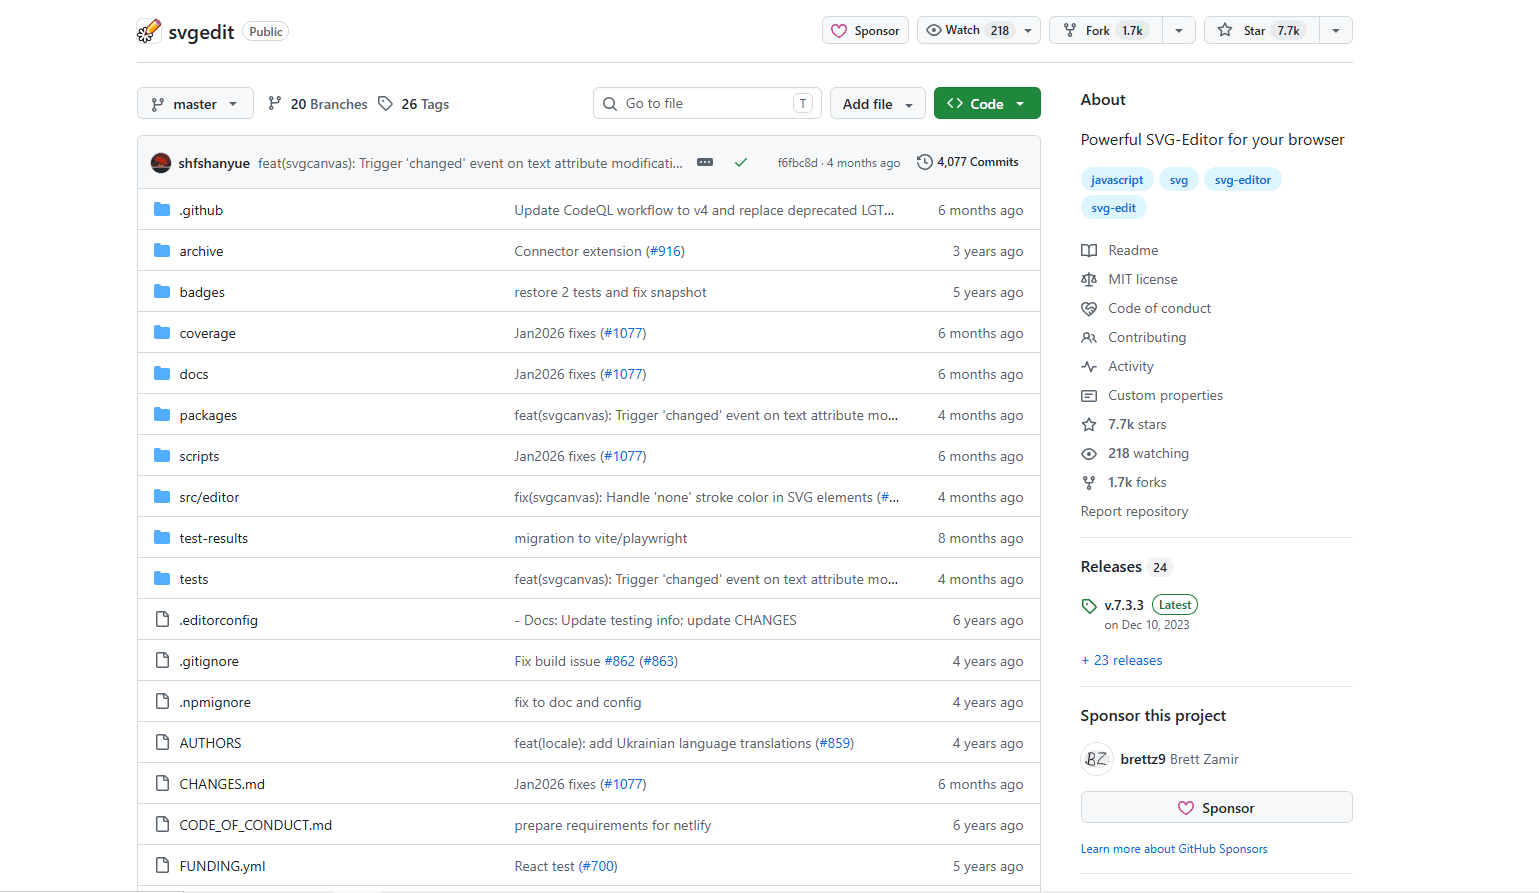Open issue #862 link
The image size is (1539, 893).
click(620, 661)
